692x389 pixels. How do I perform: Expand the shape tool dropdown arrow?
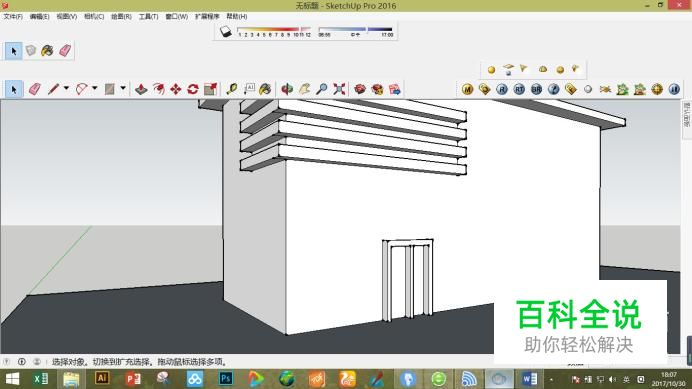pos(123,88)
